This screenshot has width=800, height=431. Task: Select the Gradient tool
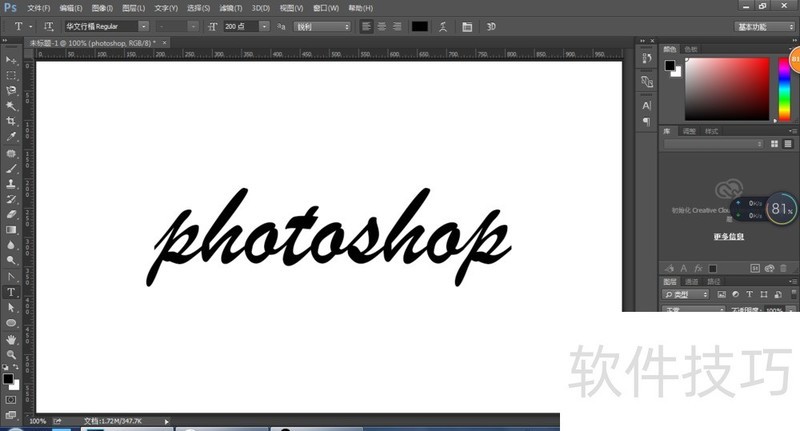[11, 230]
